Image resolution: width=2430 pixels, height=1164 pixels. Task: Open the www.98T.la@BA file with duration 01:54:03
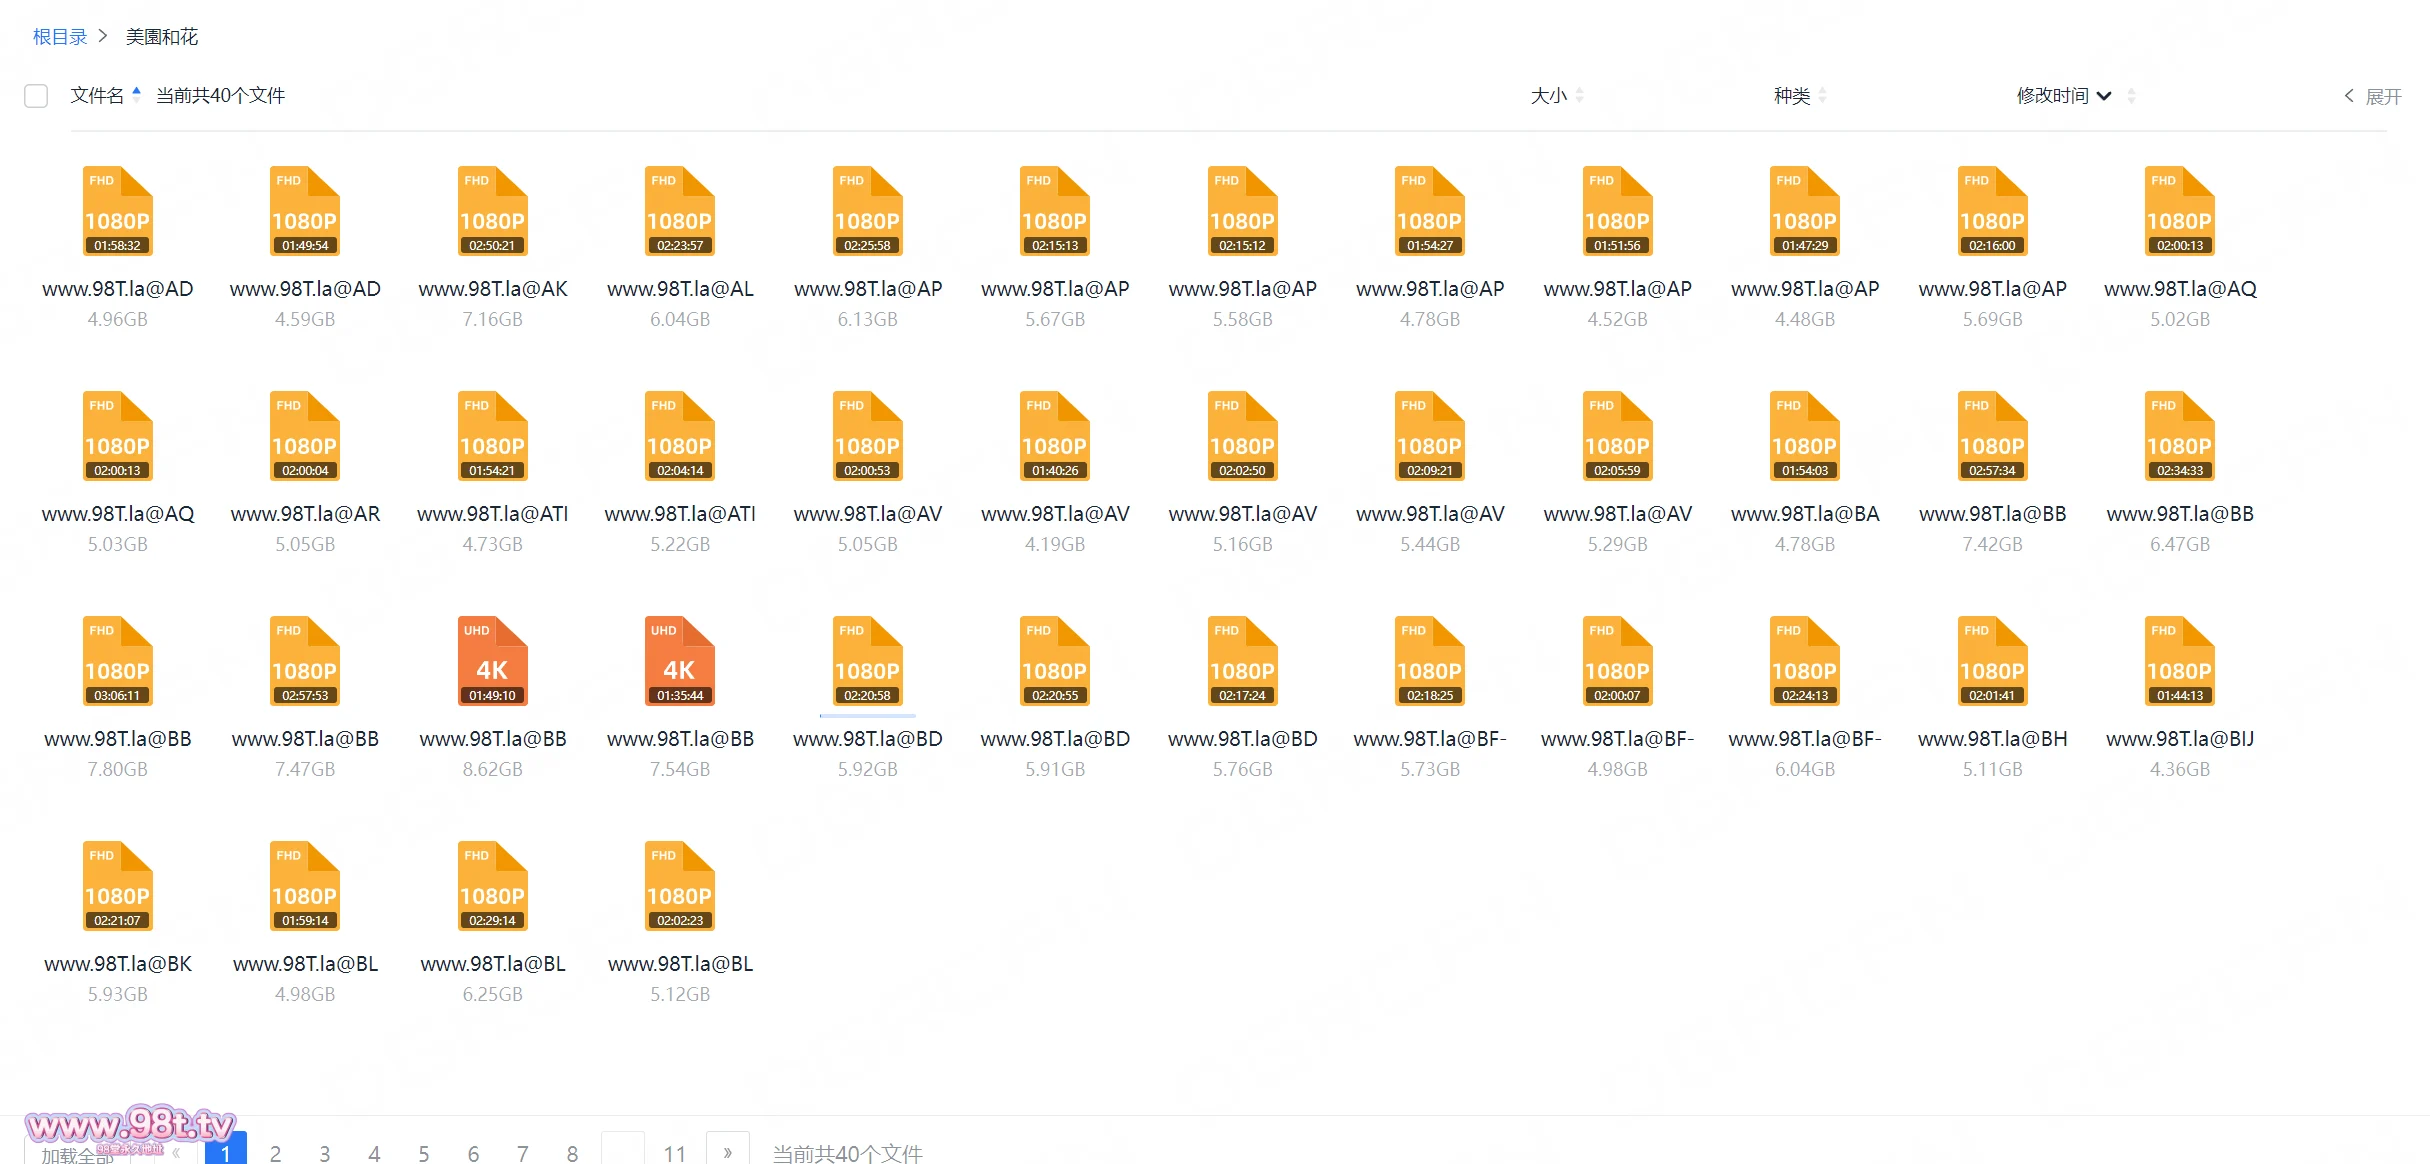(x=1804, y=436)
